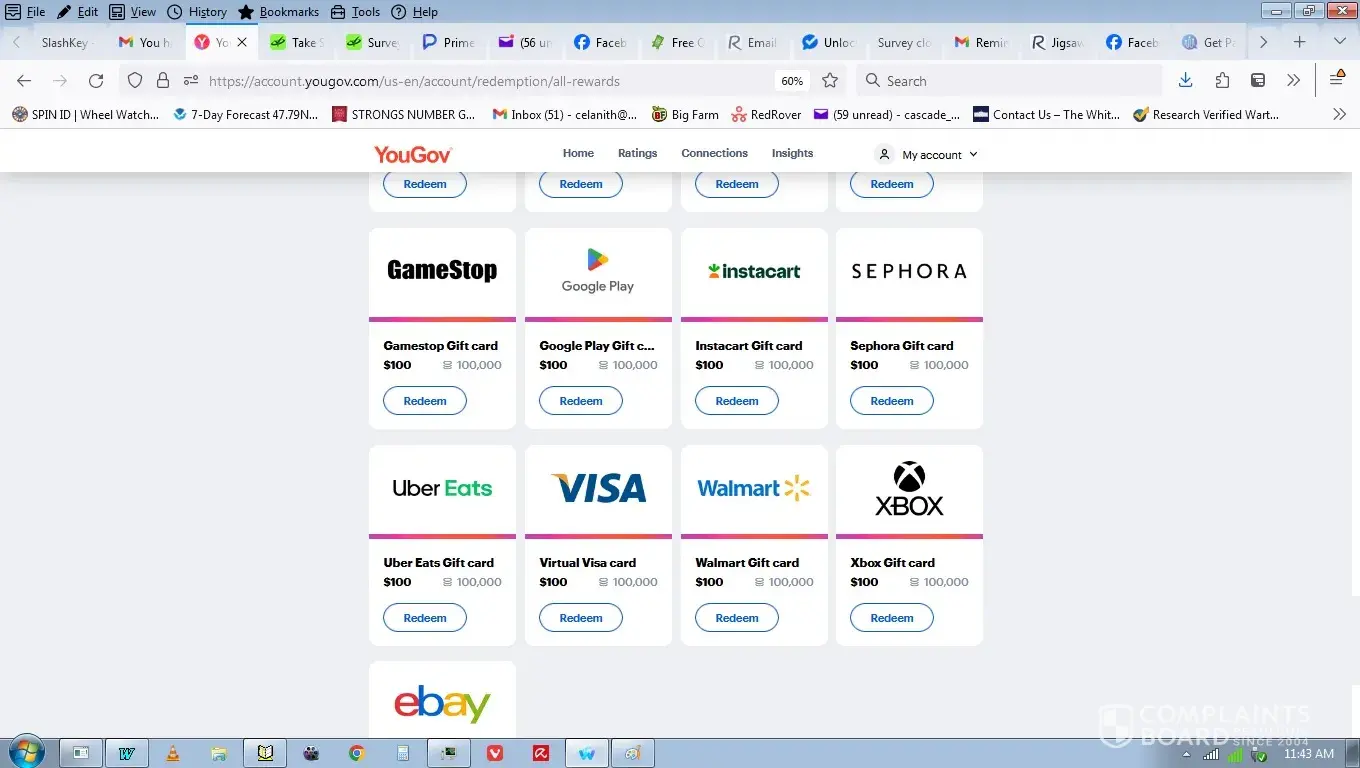Open the Edit menu

[78, 12]
